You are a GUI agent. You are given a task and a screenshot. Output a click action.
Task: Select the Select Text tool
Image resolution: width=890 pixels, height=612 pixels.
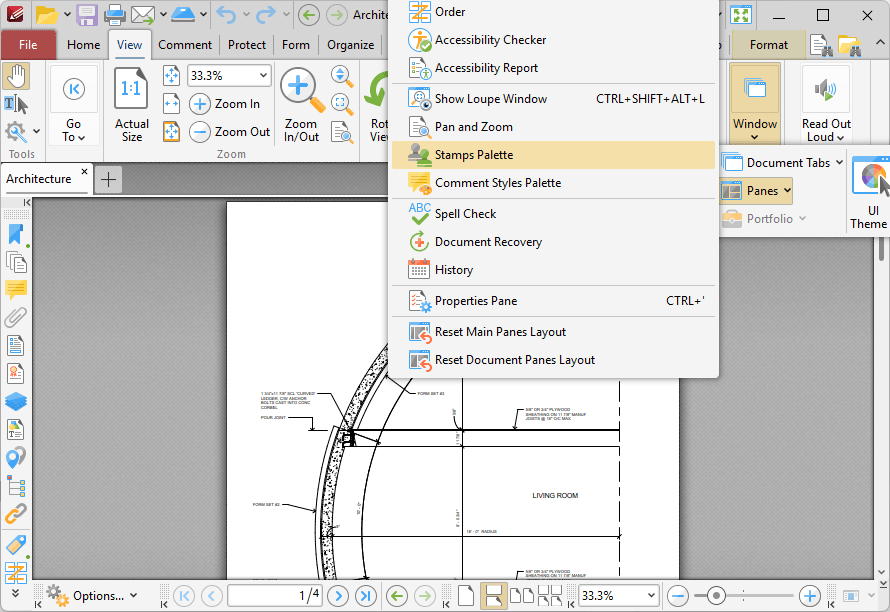16,104
